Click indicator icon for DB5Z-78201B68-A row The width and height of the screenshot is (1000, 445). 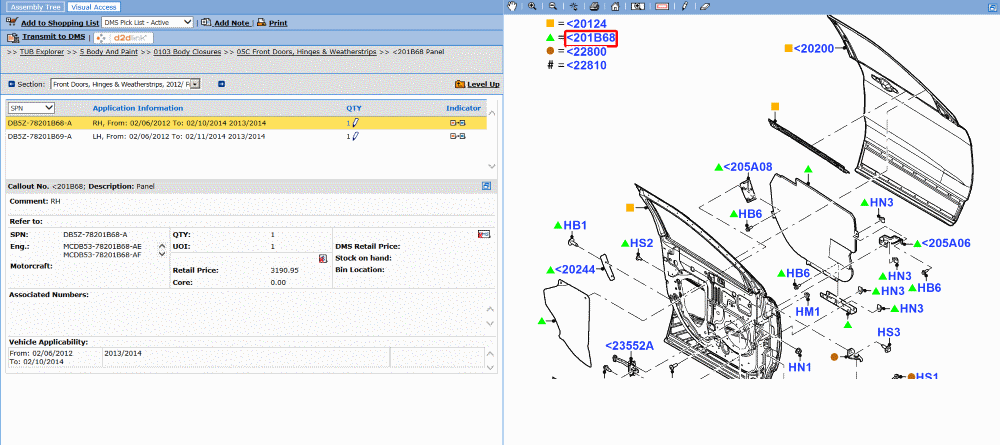coord(457,122)
